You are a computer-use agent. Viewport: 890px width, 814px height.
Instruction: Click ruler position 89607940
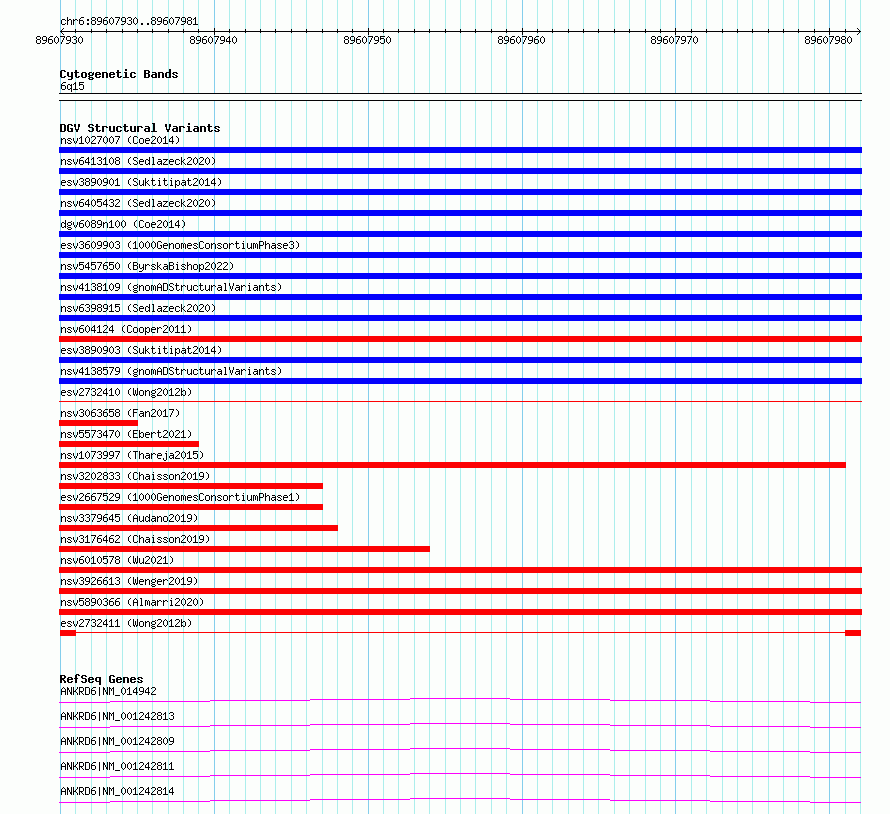coord(213,40)
